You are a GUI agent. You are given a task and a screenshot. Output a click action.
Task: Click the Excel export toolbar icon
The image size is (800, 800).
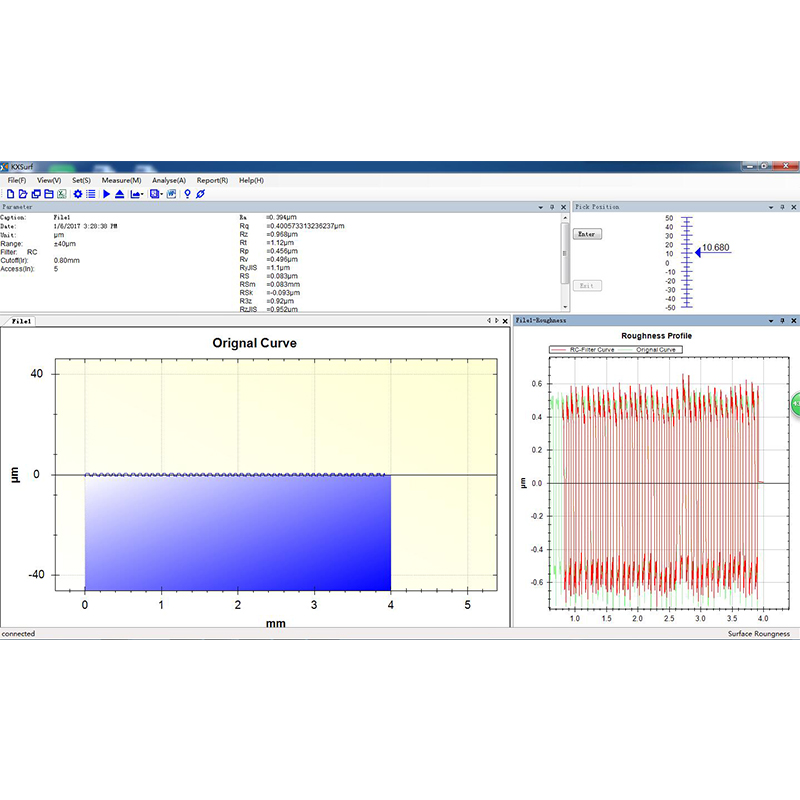point(60,193)
